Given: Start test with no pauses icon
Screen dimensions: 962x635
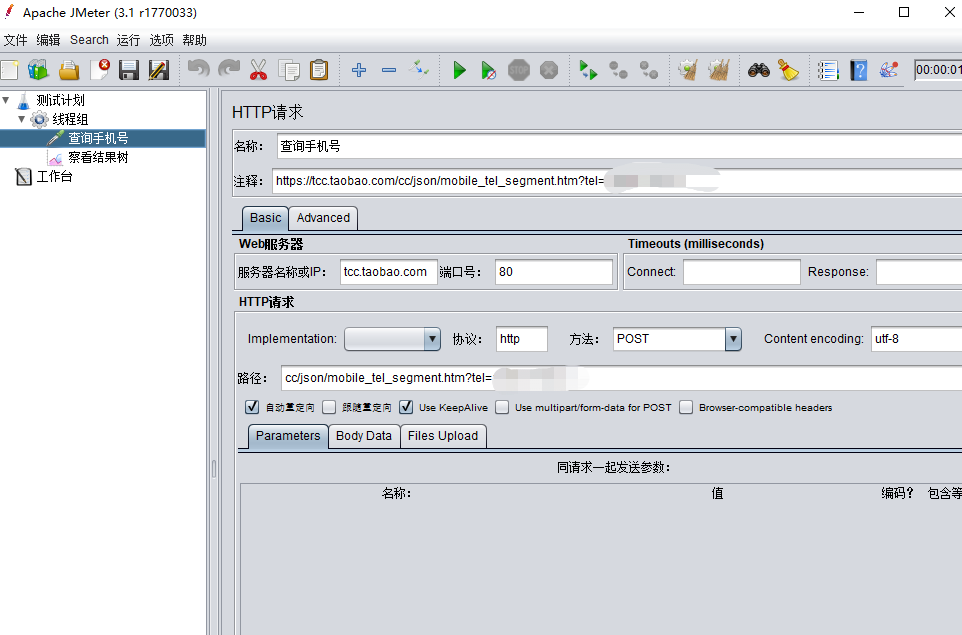Looking at the screenshot, I should pos(488,70).
